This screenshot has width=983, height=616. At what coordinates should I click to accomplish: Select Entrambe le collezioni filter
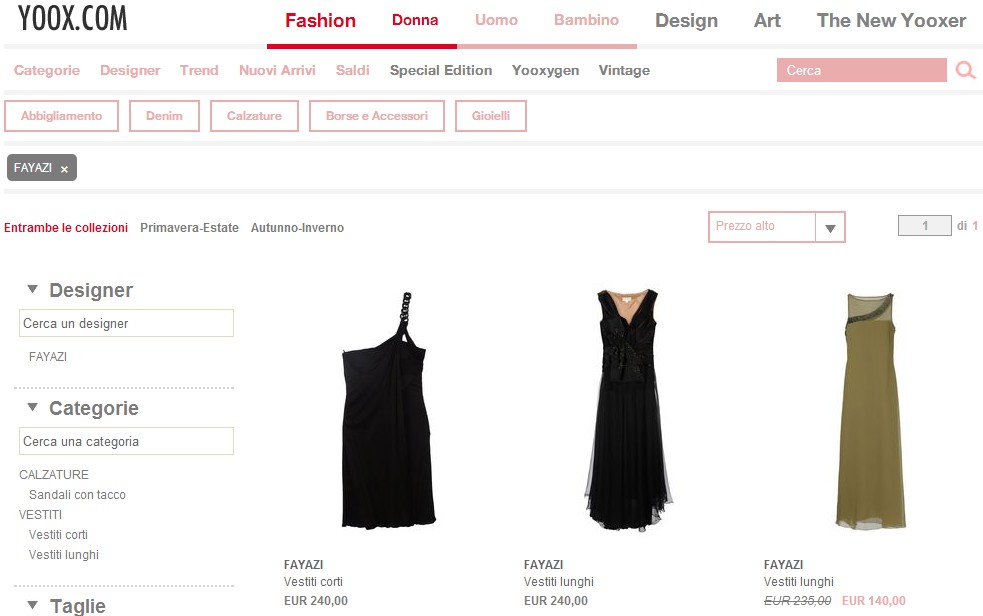pyautogui.click(x=66, y=227)
